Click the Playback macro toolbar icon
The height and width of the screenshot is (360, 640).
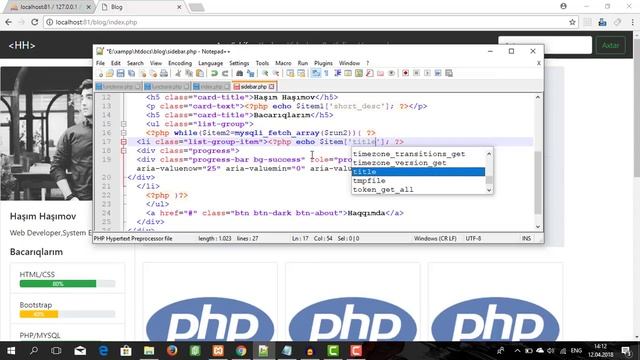coord(427,73)
